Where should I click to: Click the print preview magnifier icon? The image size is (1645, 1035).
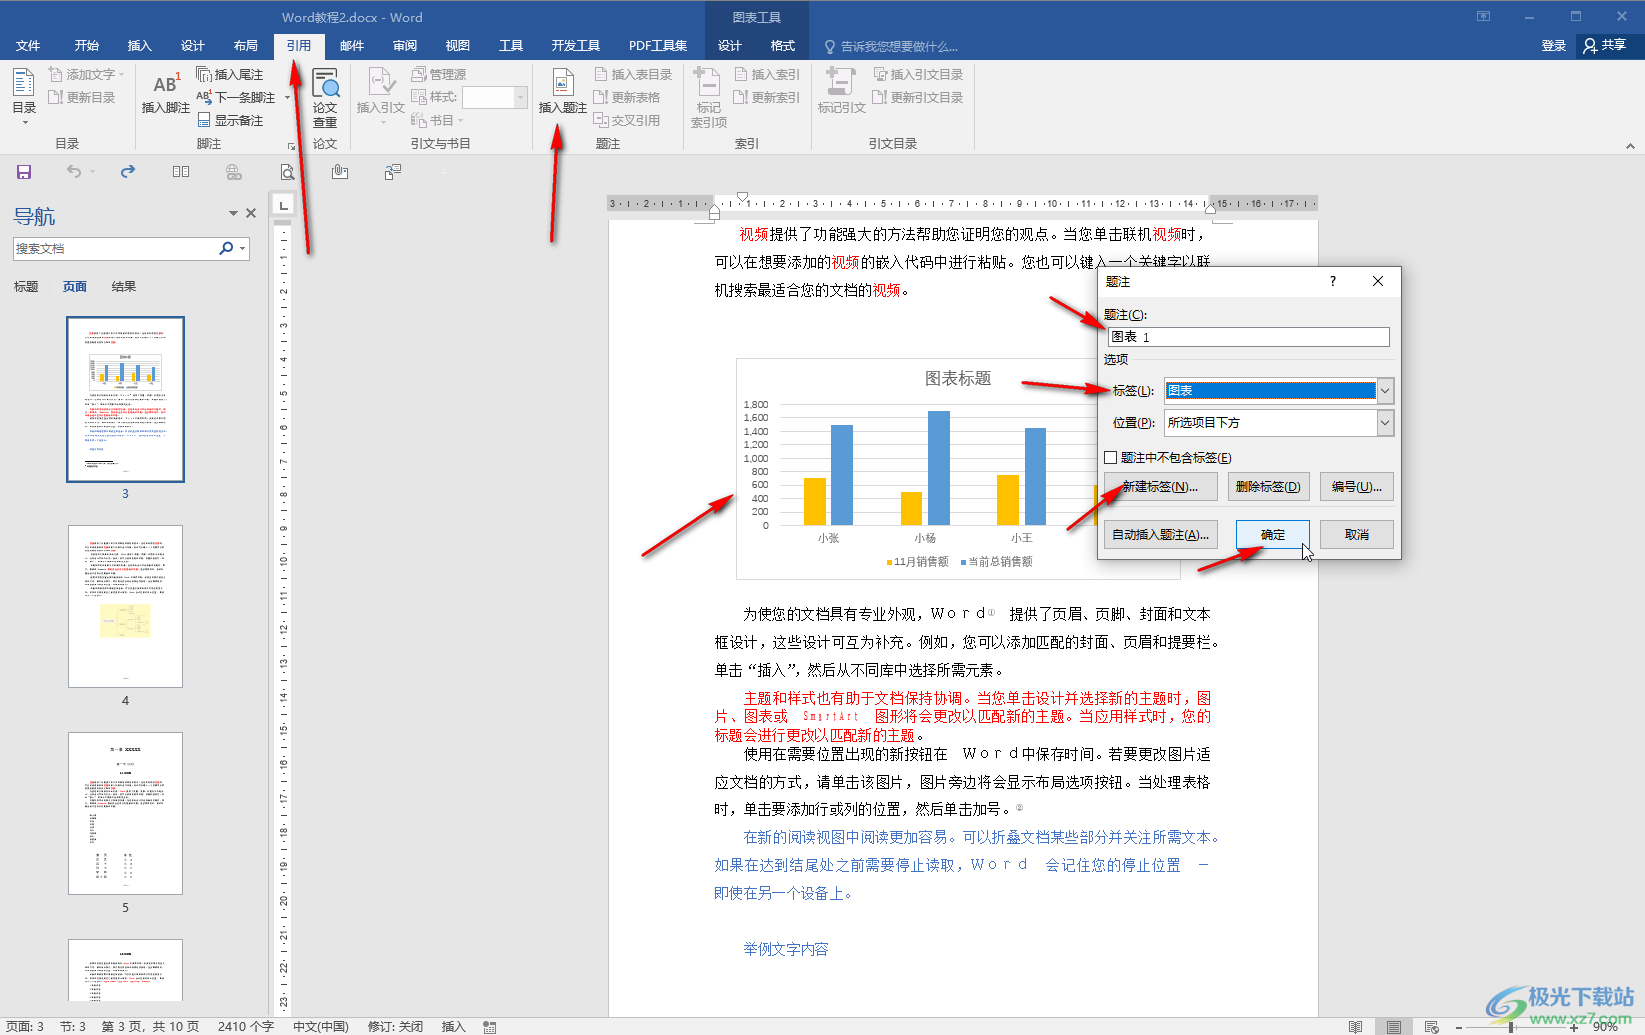(x=287, y=172)
